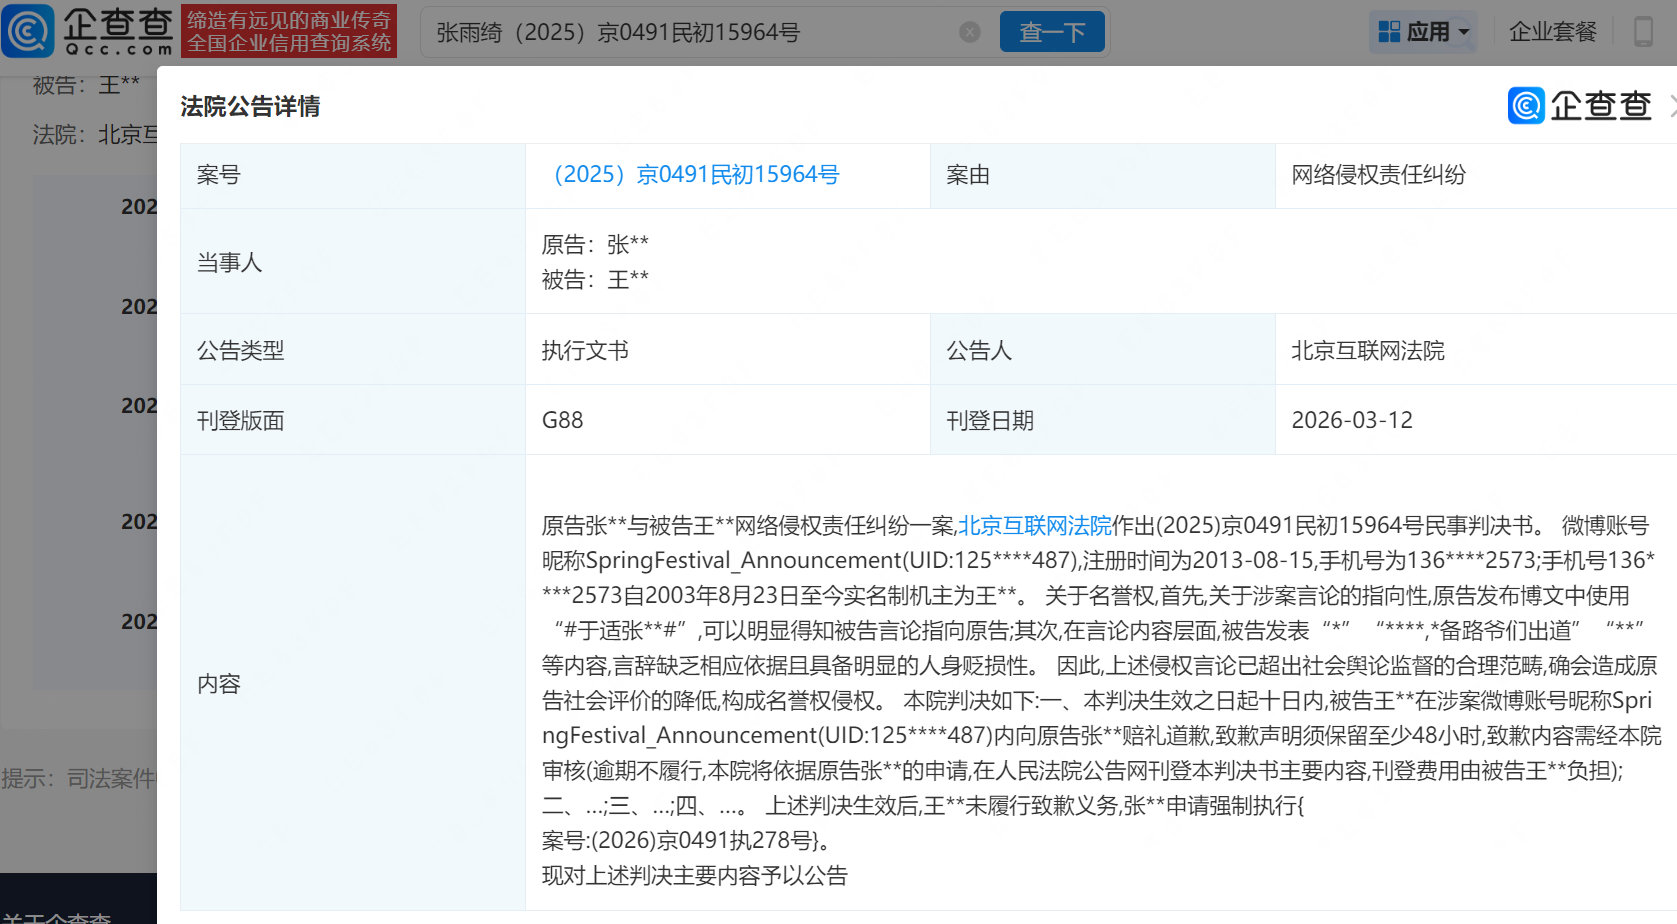Click the 企查查 logo inside the modal

point(1578,105)
